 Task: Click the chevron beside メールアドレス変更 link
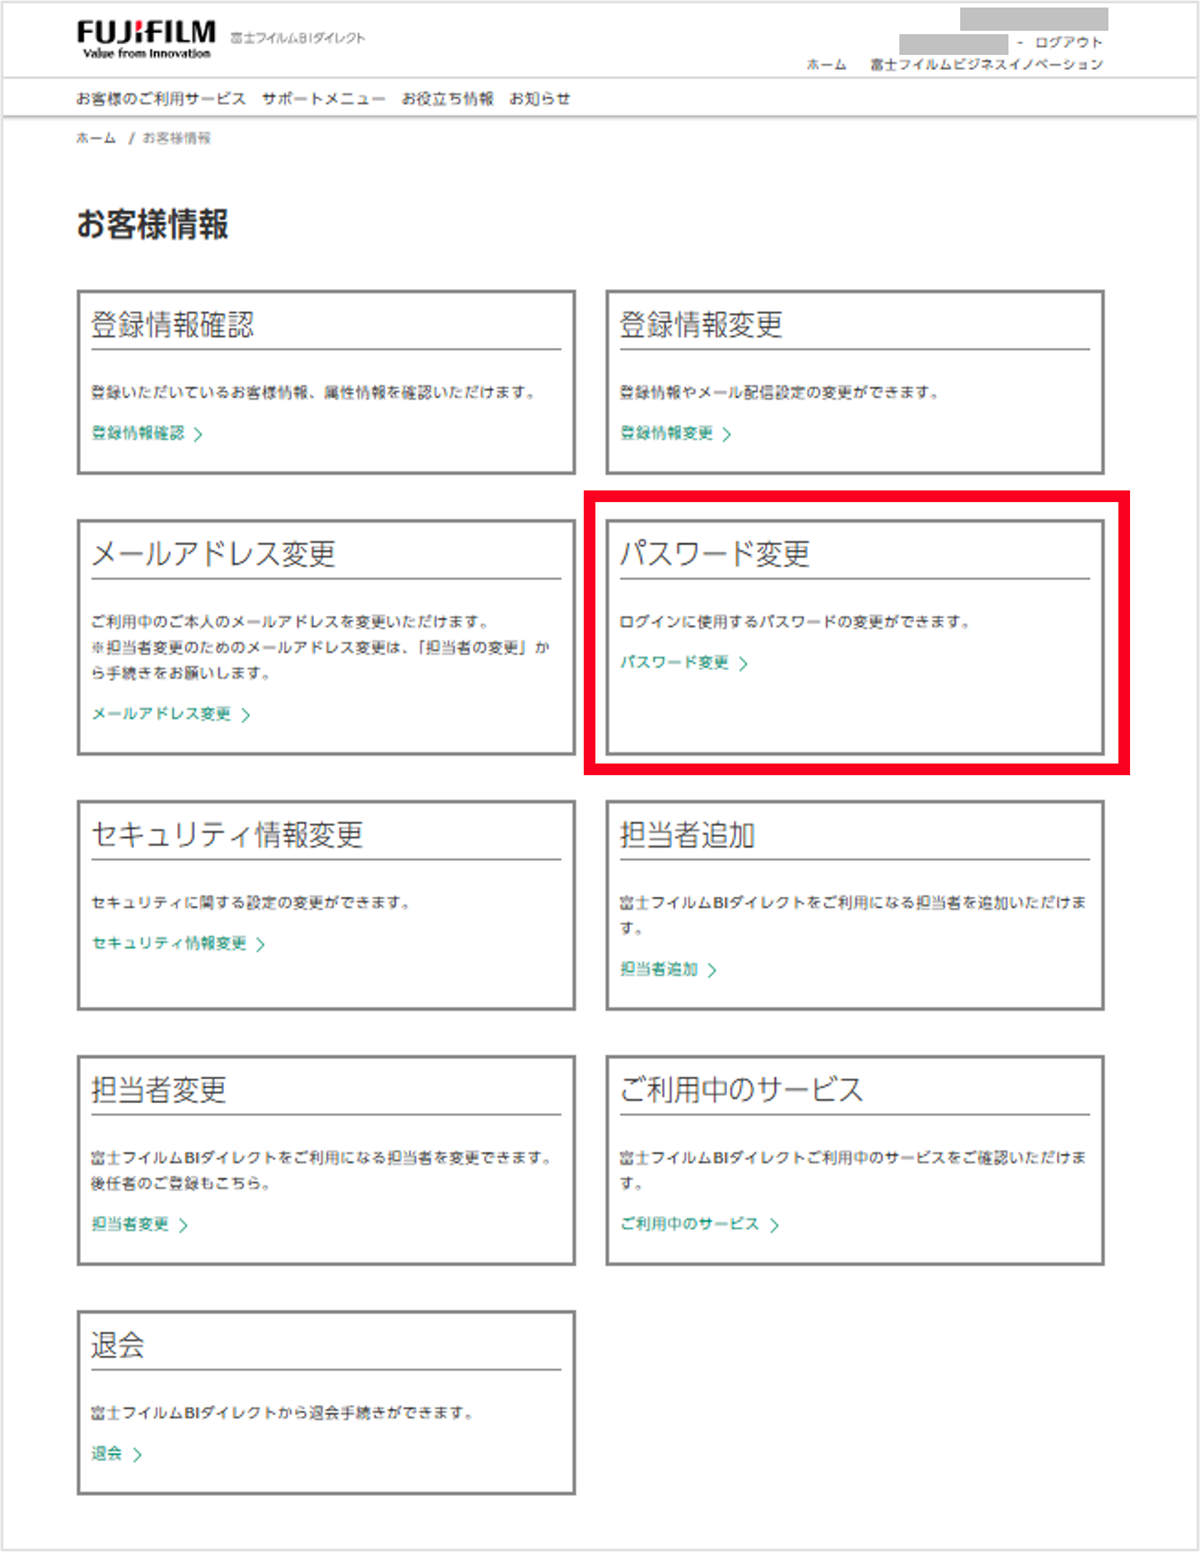point(246,715)
